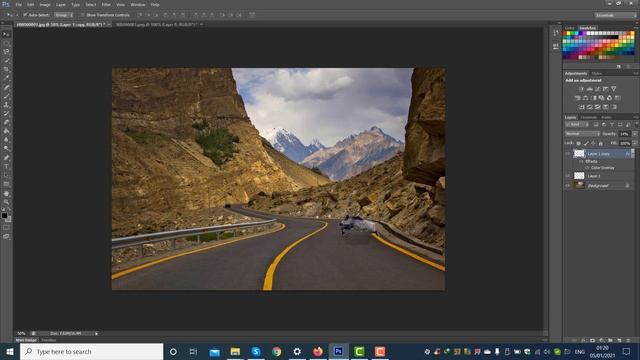
Task: Select the Path Selection tool
Action: pos(6,175)
